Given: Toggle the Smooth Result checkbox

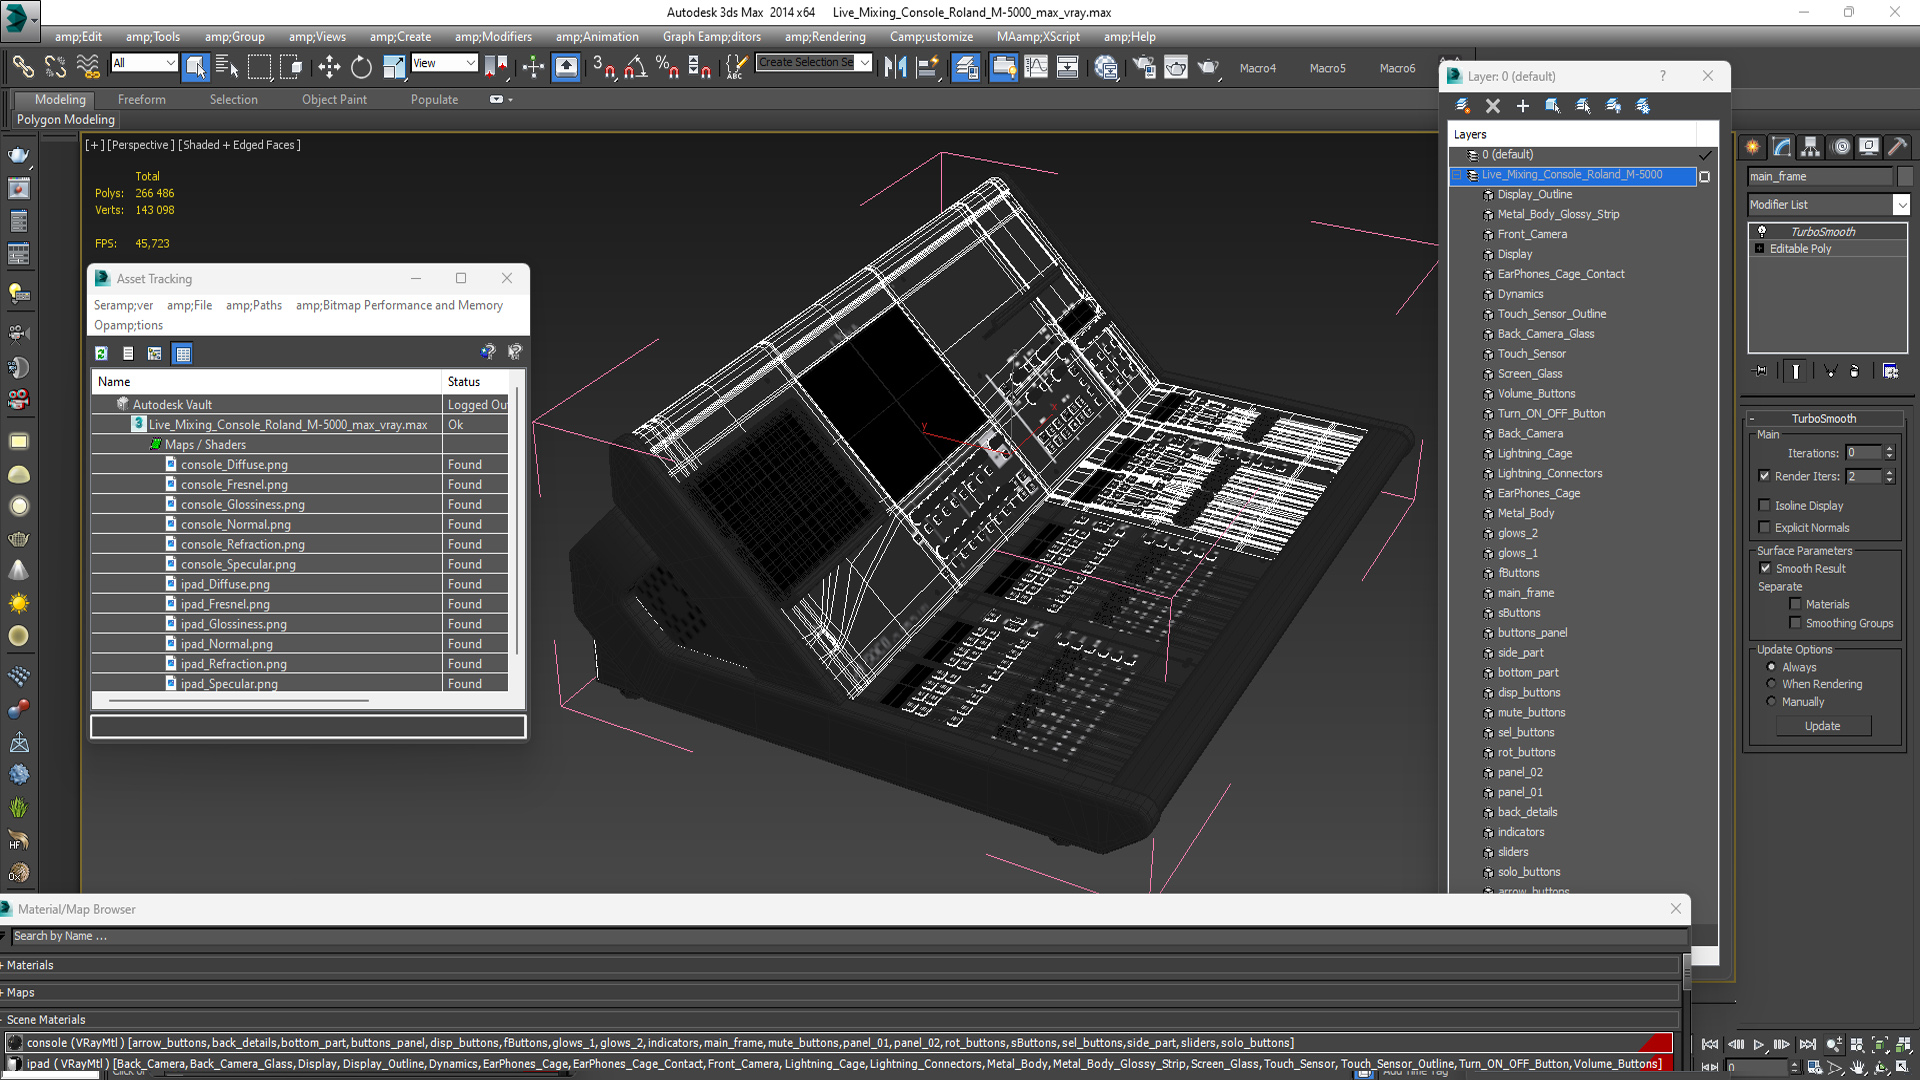Looking at the screenshot, I should tap(1765, 568).
